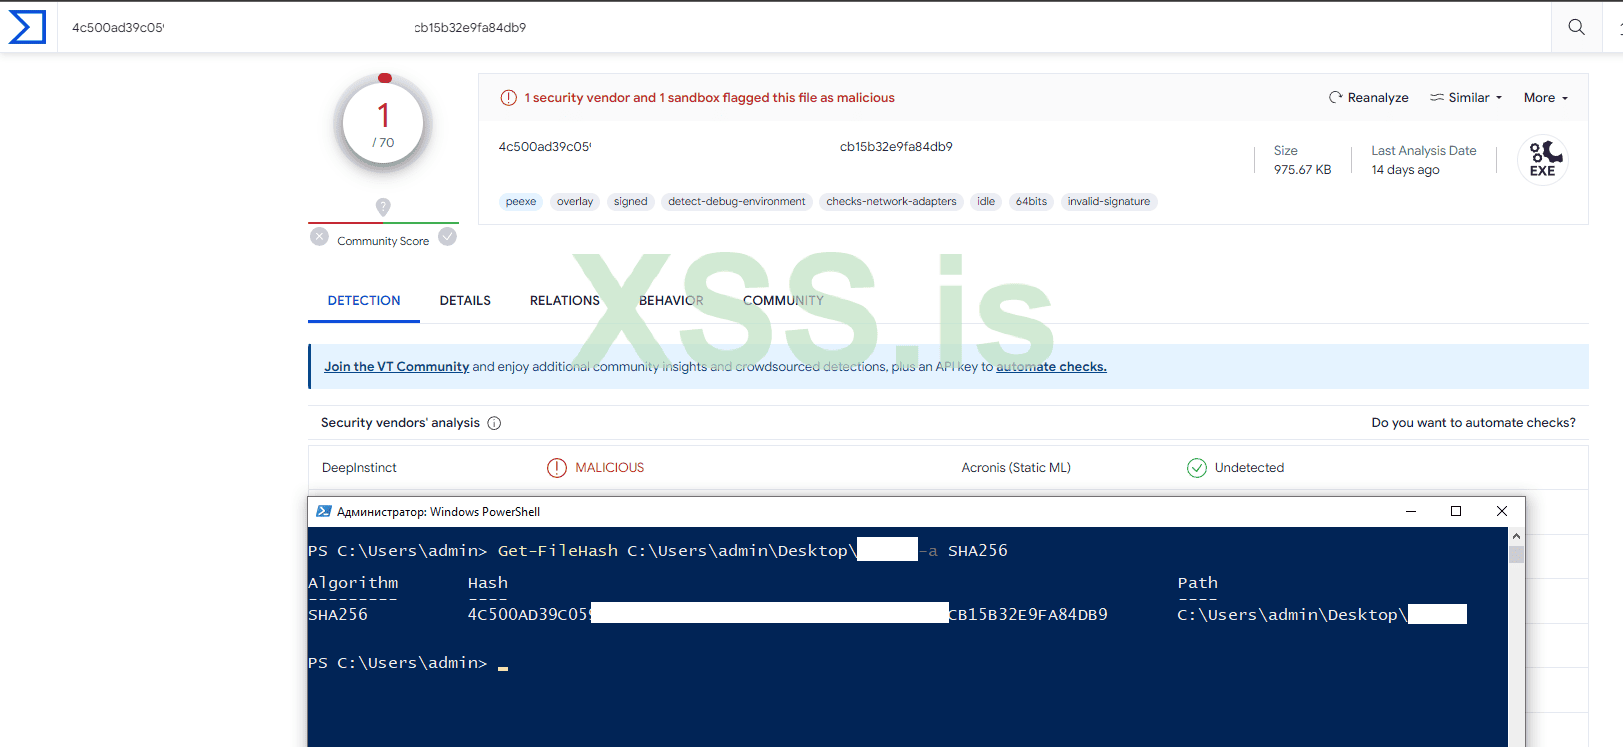Click the Last Analysis Date label
The height and width of the screenshot is (747, 1623).
click(1423, 151)
